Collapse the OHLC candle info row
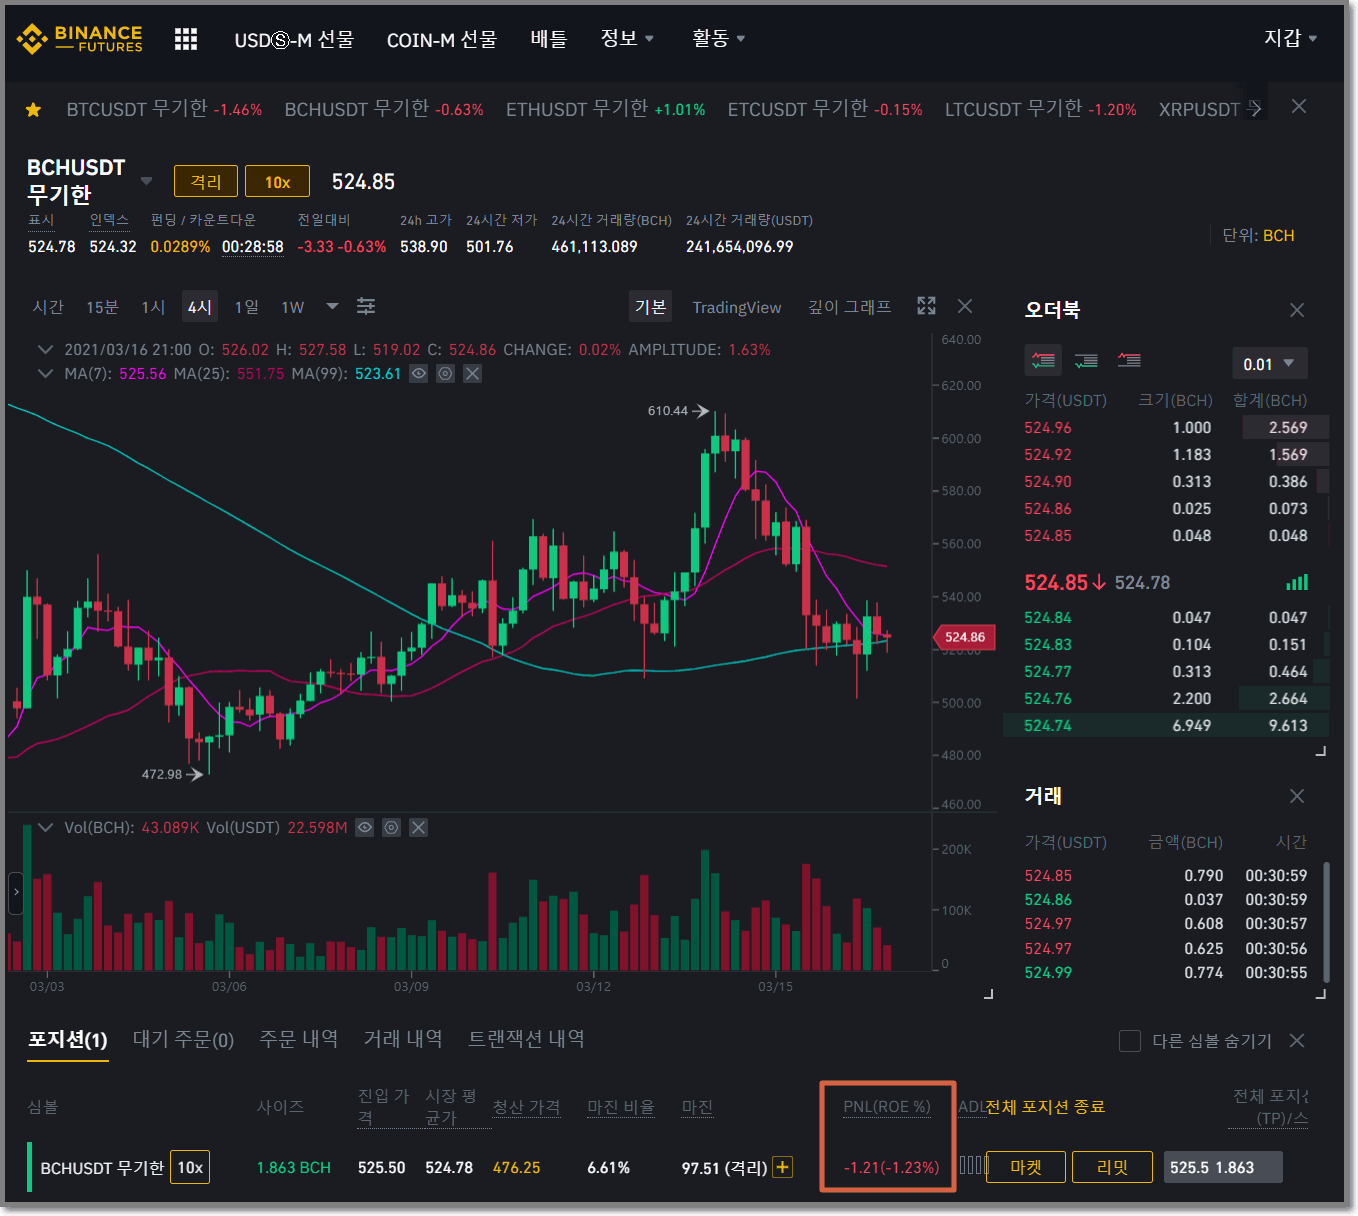The width and height of the screenshot is (1358, 1216). click(x=45, y=349)
